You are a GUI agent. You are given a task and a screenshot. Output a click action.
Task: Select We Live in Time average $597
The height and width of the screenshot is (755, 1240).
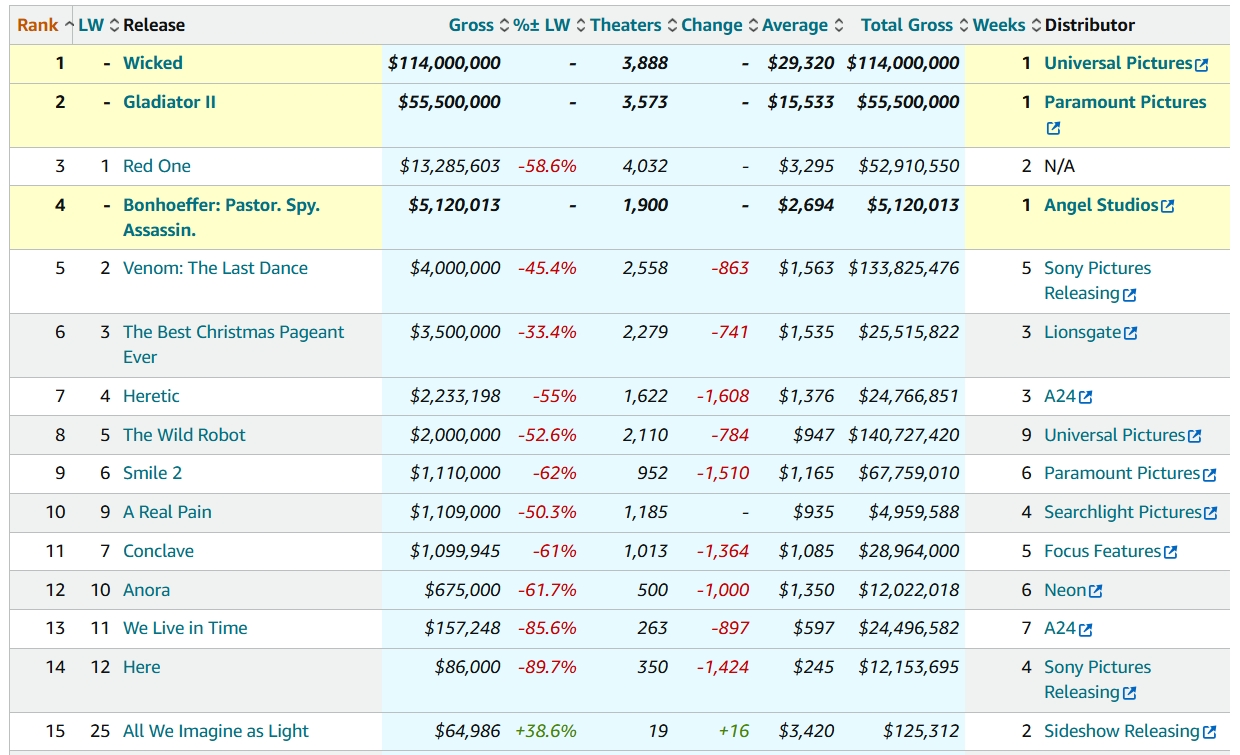pyautogui.click(x=815, y=628)
